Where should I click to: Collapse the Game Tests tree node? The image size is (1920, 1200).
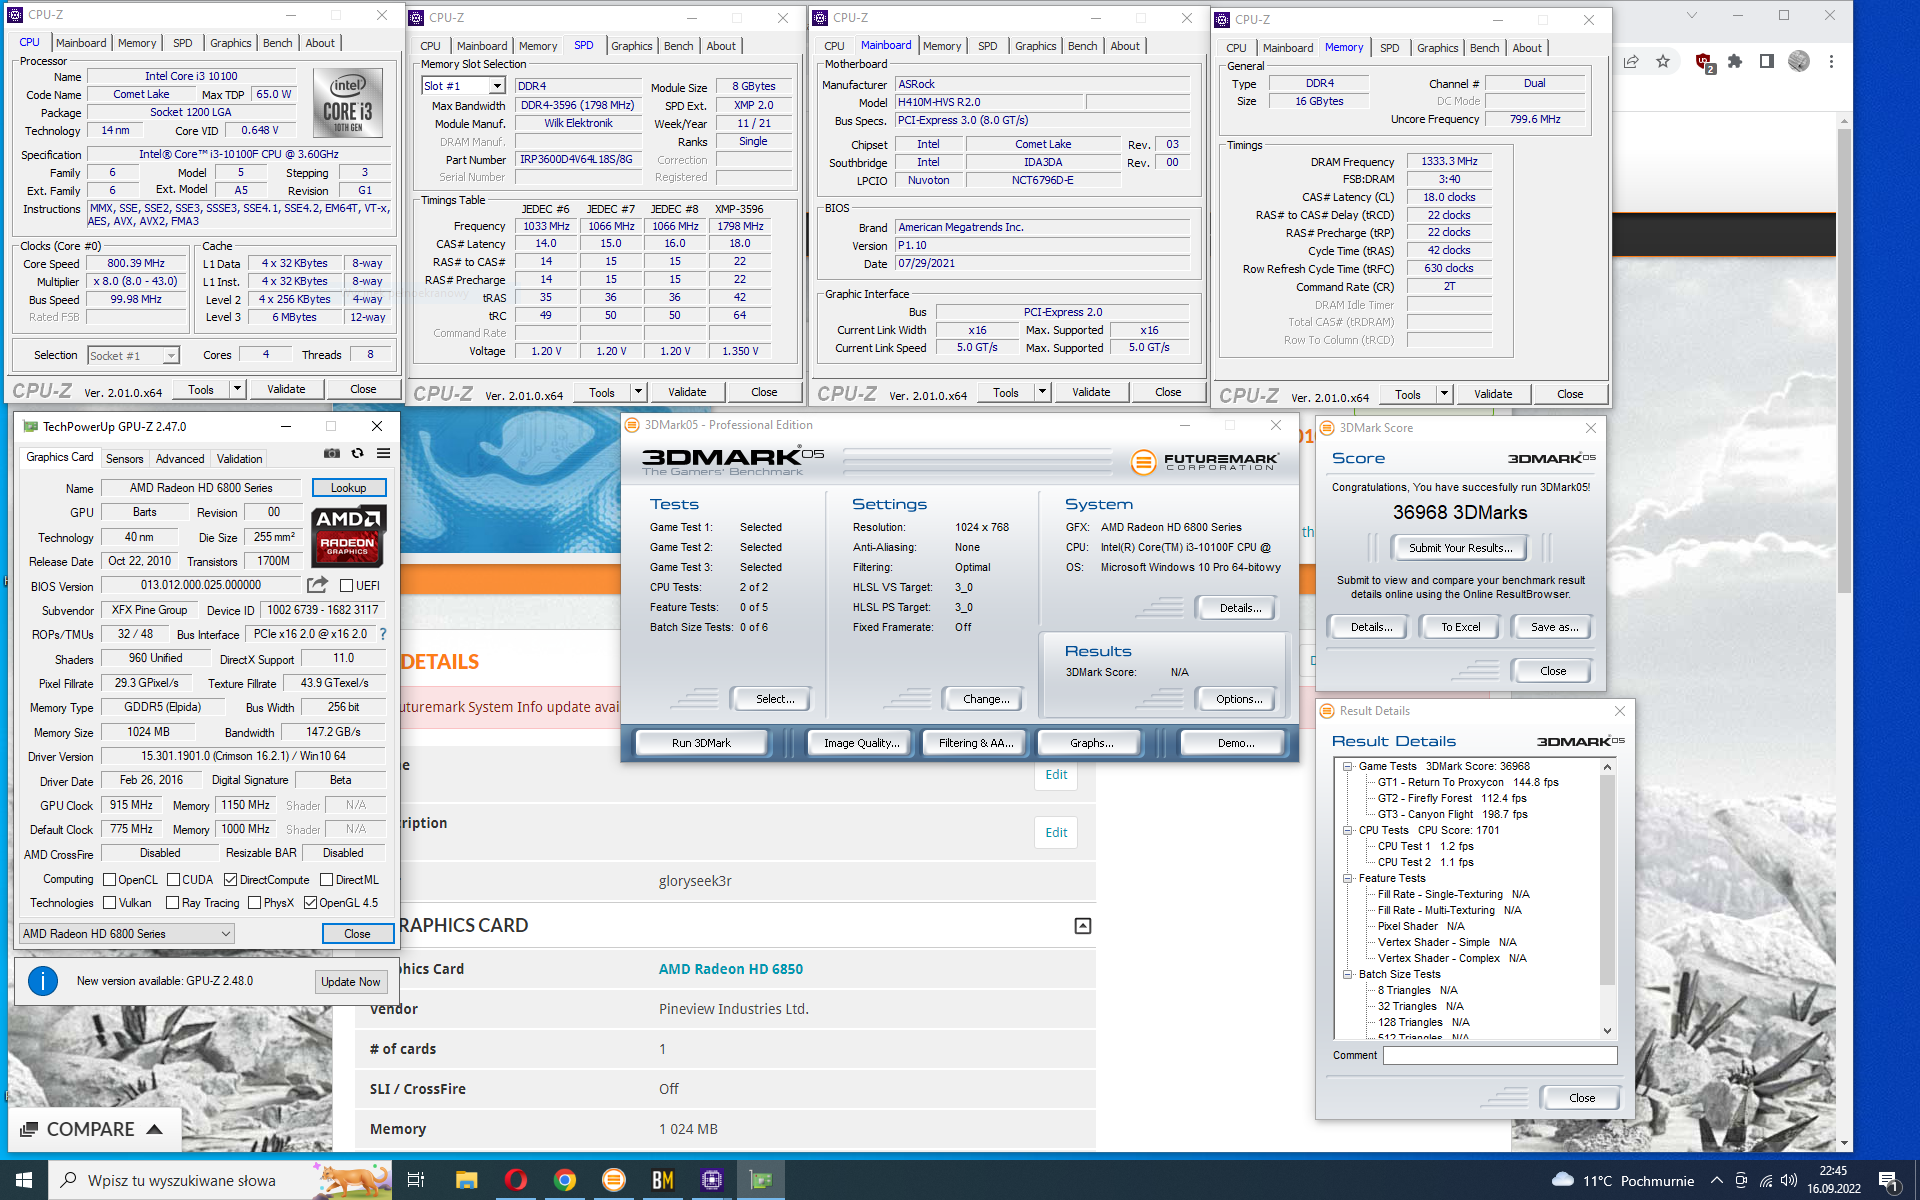point(1347,767)
